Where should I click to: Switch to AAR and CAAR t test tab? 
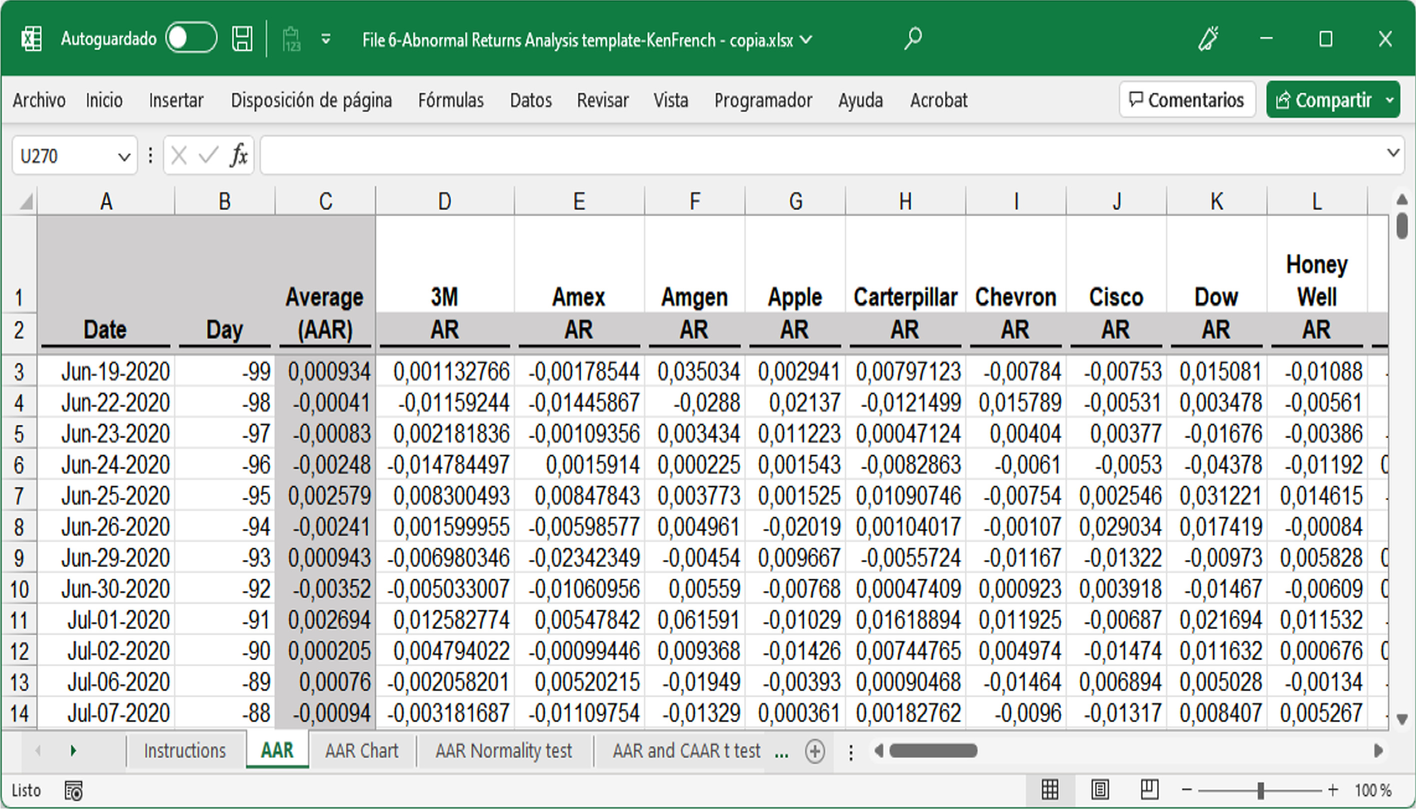pyautogui.click(x=687, y=751)
